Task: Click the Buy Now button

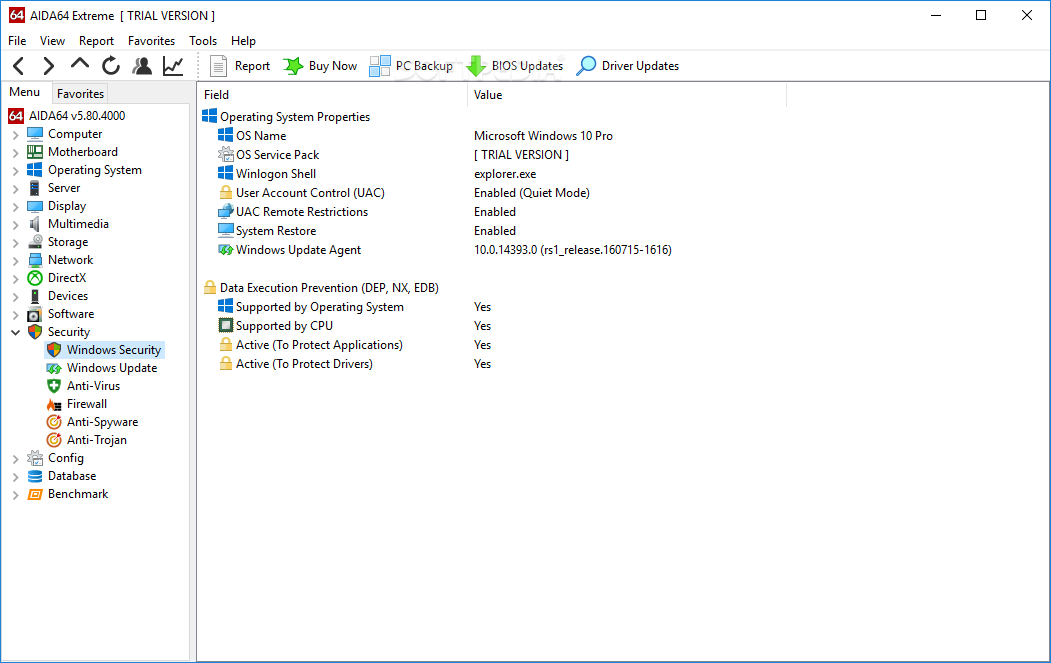Action: 320,66
